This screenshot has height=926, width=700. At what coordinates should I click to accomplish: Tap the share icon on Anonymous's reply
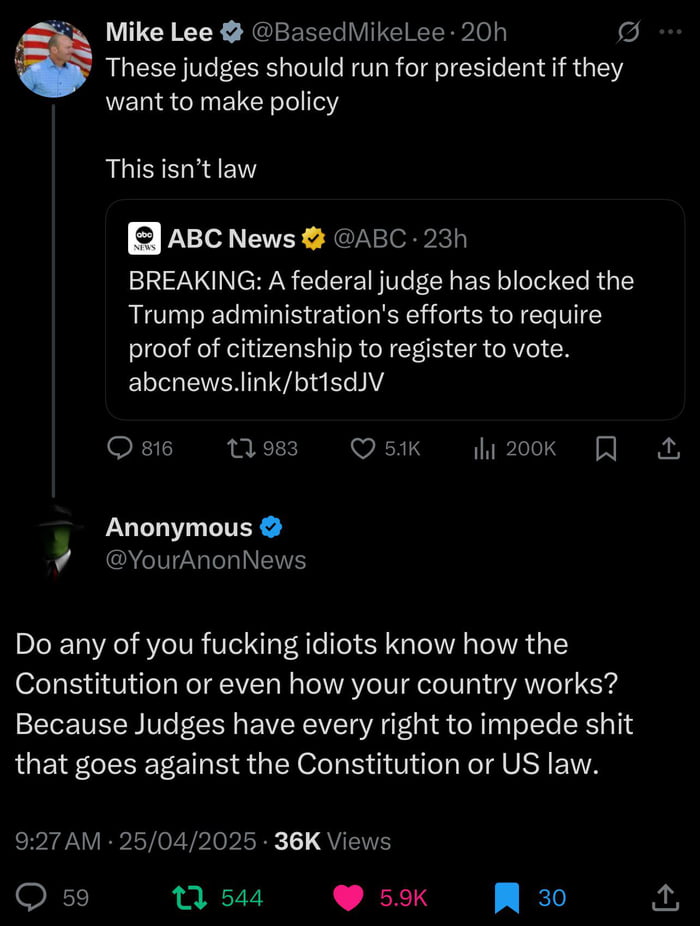pyautogui.click(x=668, y=898)
